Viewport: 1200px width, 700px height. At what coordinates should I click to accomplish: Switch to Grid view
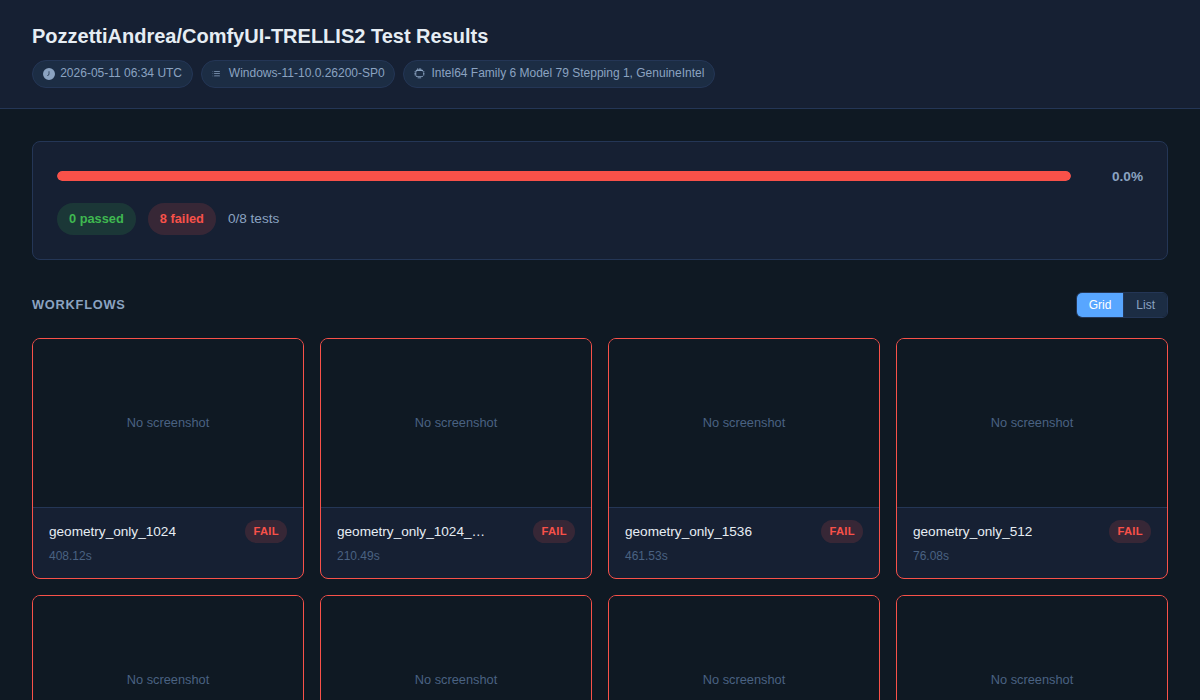click(x=1100, y=305)
